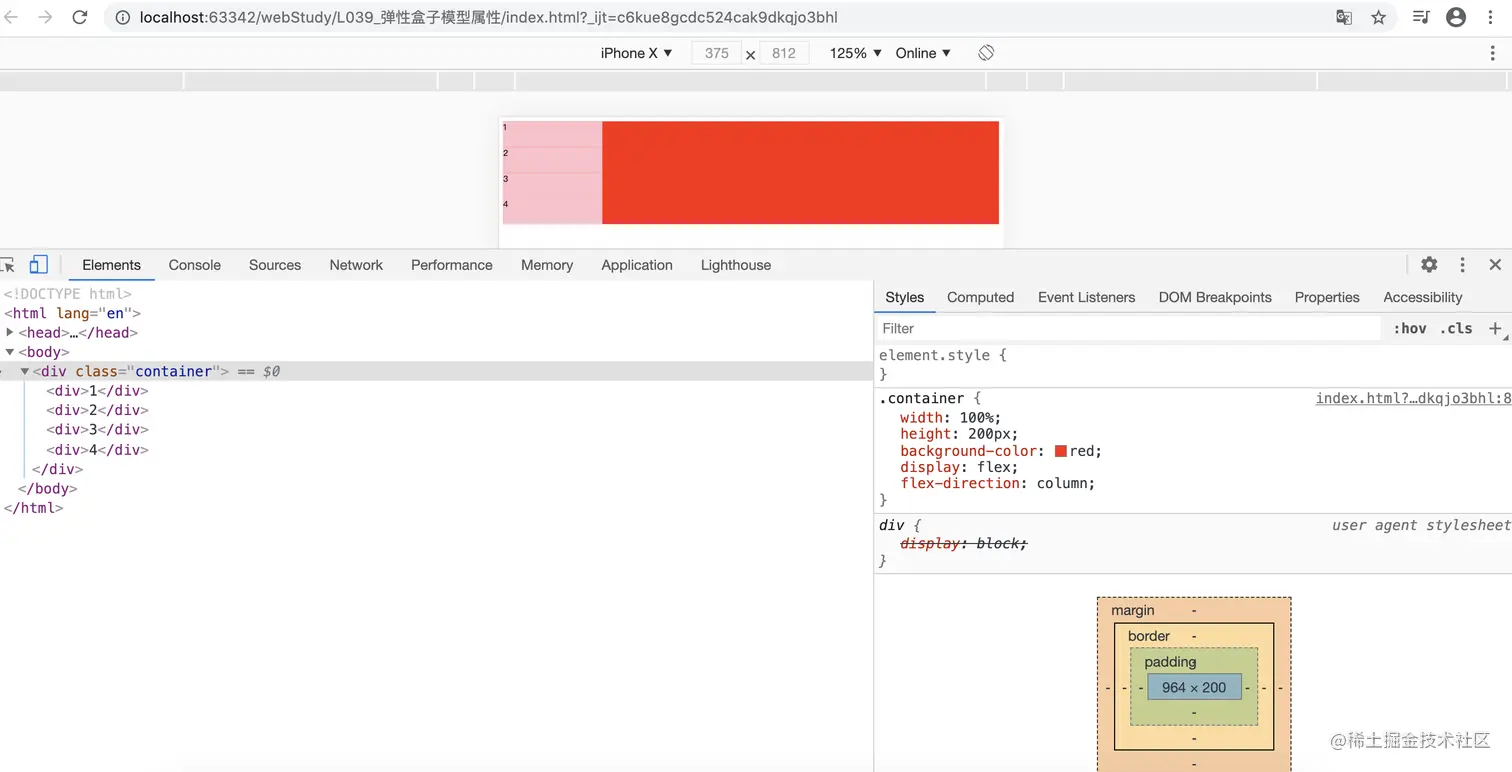Image resolution: width=1512 pixels, height=772 pixels.
Task: Switch to the Elements tab
Action: (111, 265)
